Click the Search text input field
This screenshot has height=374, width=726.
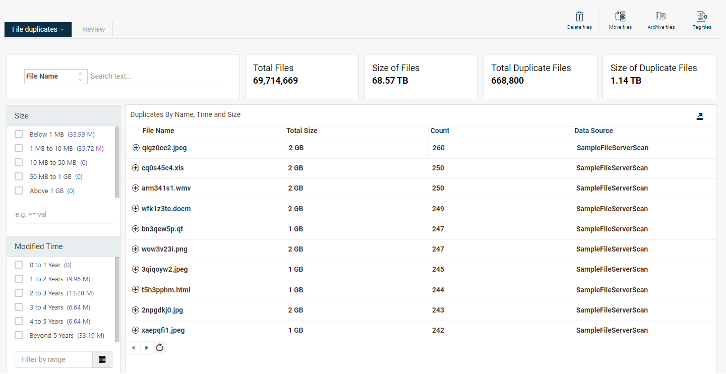(x=155, y=76)
